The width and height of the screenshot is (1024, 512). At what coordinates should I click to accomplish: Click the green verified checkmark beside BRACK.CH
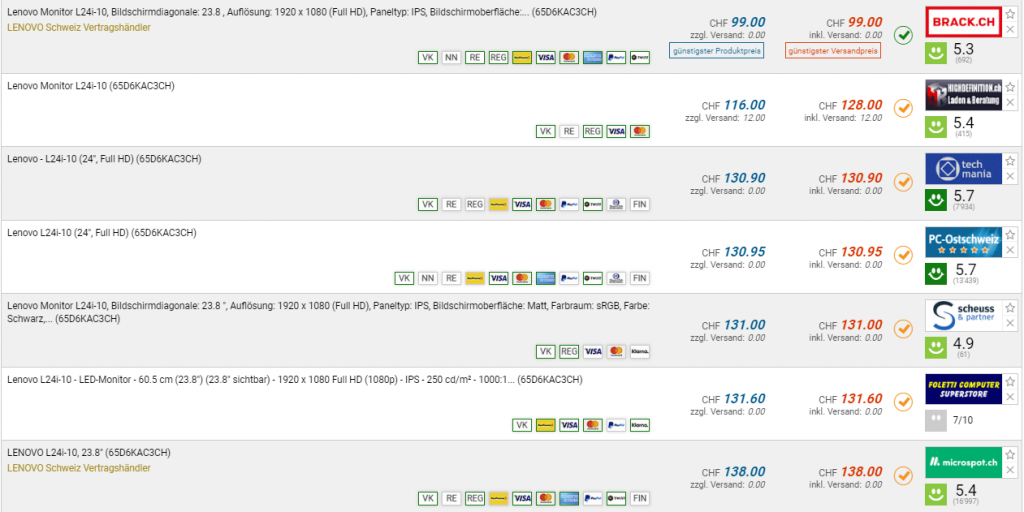[x=903, y=36]
